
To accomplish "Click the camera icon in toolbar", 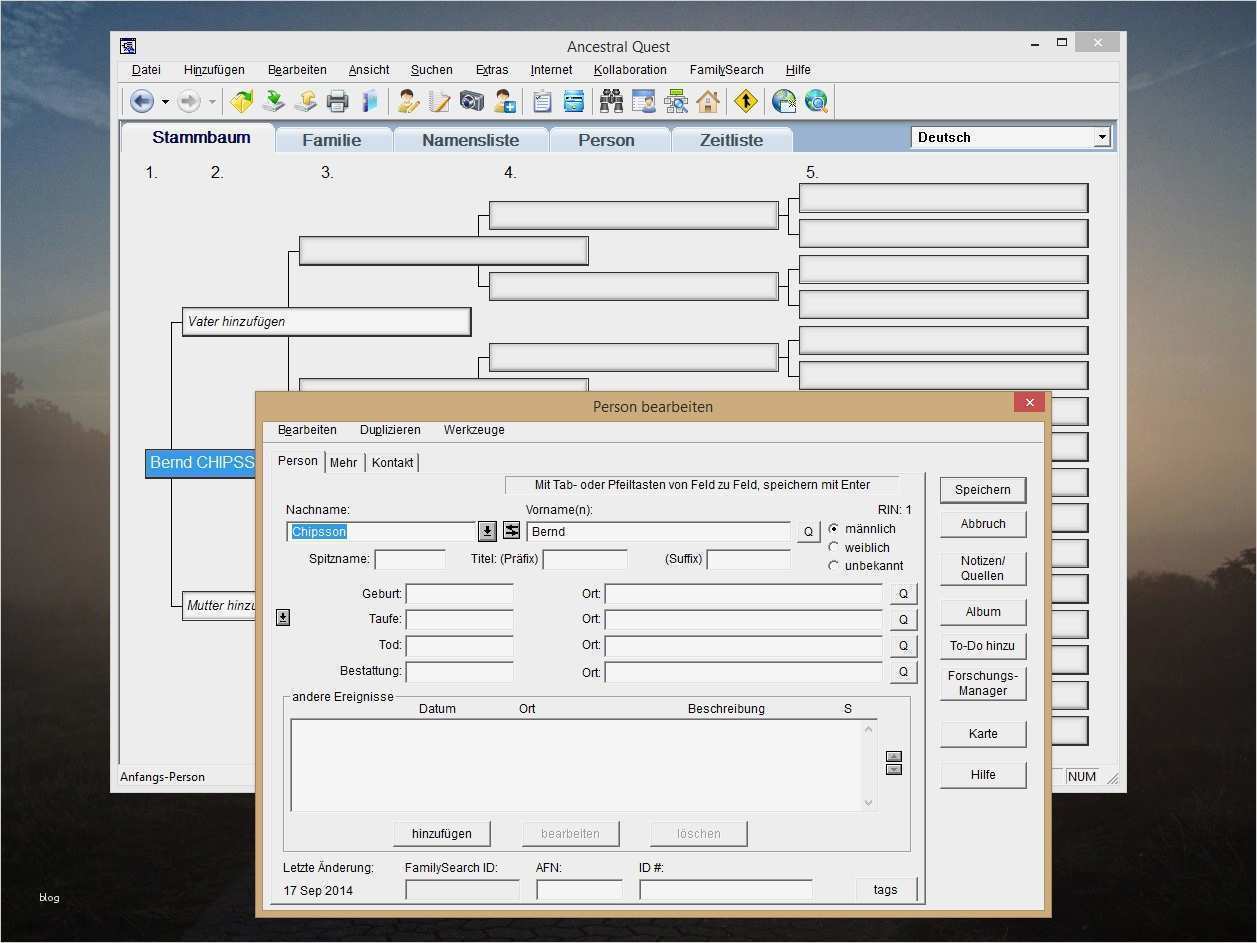I will pos(472,101).
